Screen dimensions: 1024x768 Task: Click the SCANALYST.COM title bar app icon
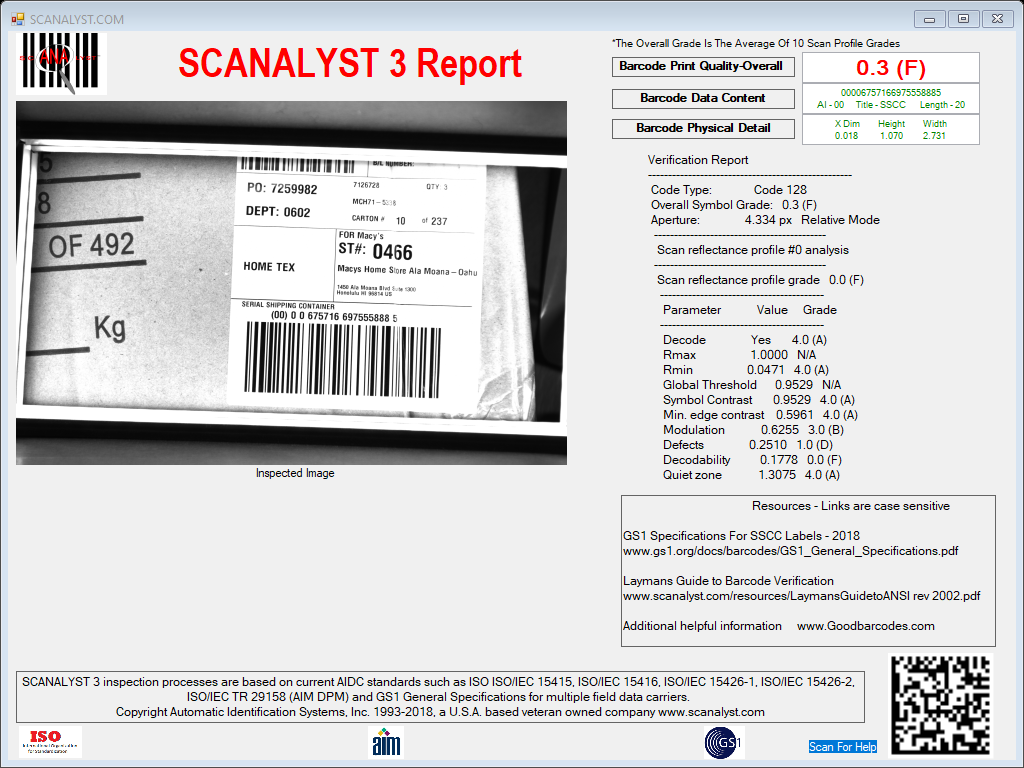pyautogui.click(x=18, y=19)
